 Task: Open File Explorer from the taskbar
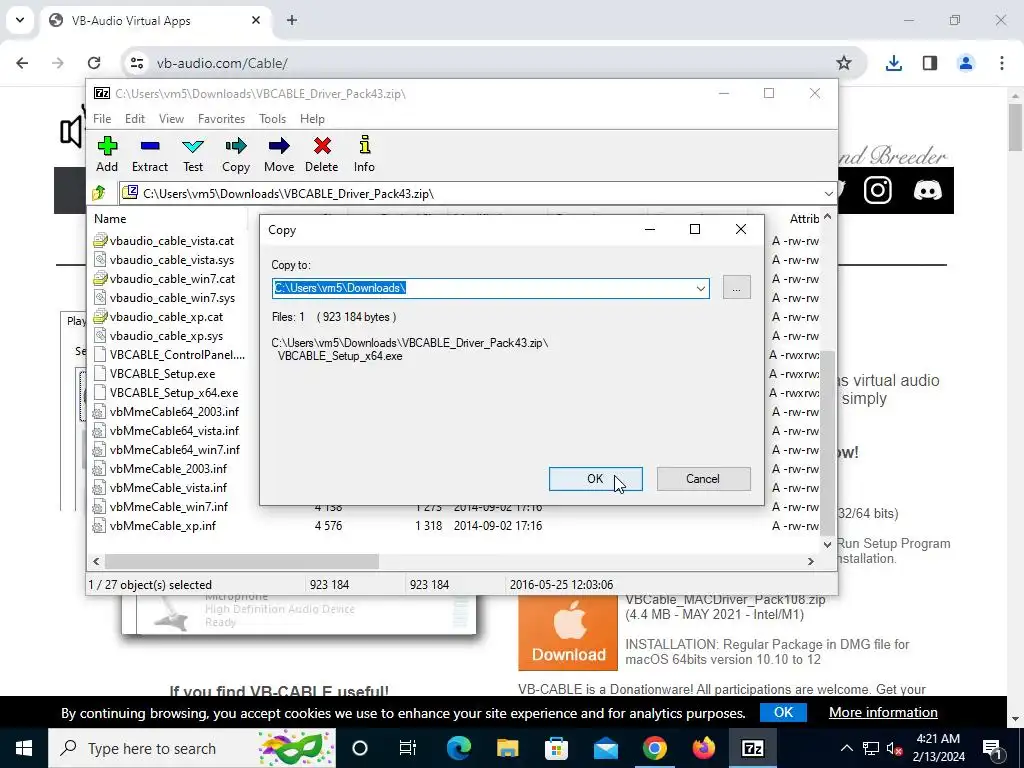click(x=507, y=748)
